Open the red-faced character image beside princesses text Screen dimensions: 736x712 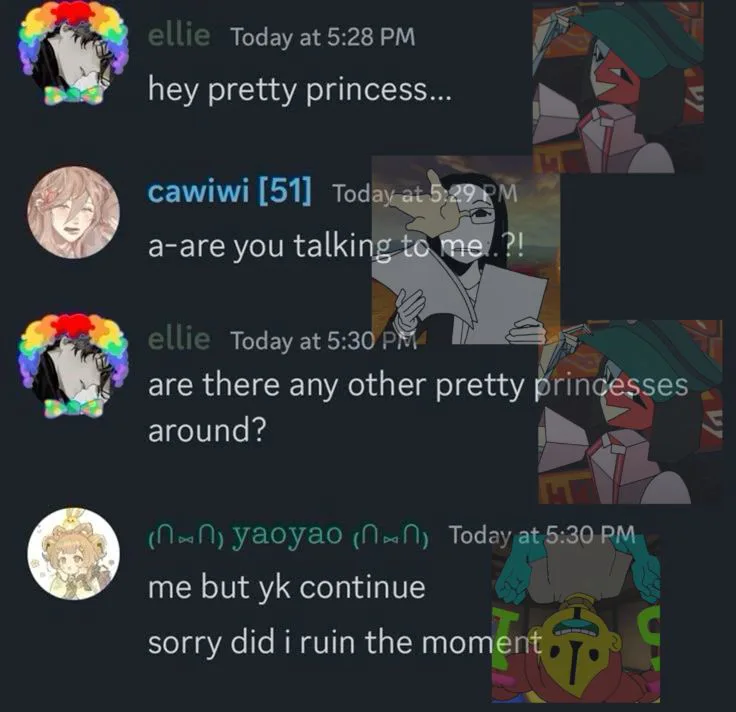point(630,412)
